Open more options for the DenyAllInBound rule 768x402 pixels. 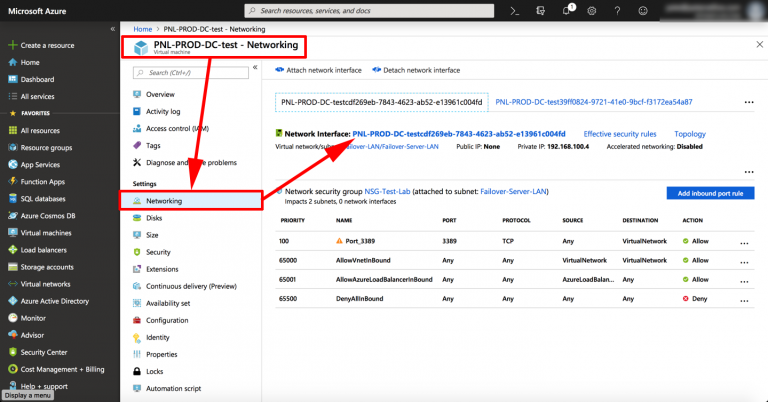(744, 300)
